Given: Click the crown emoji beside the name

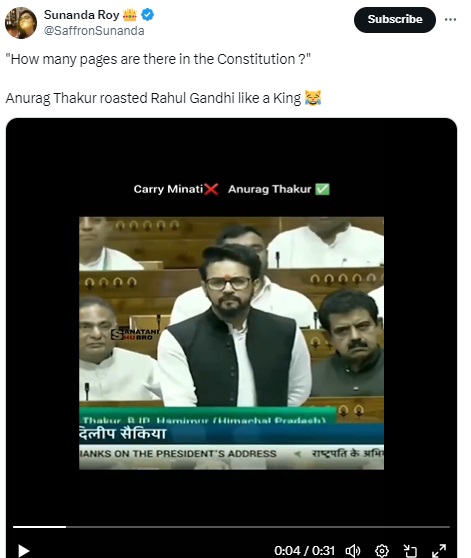Looking at the screenshot, I should (x=129, y=15).
